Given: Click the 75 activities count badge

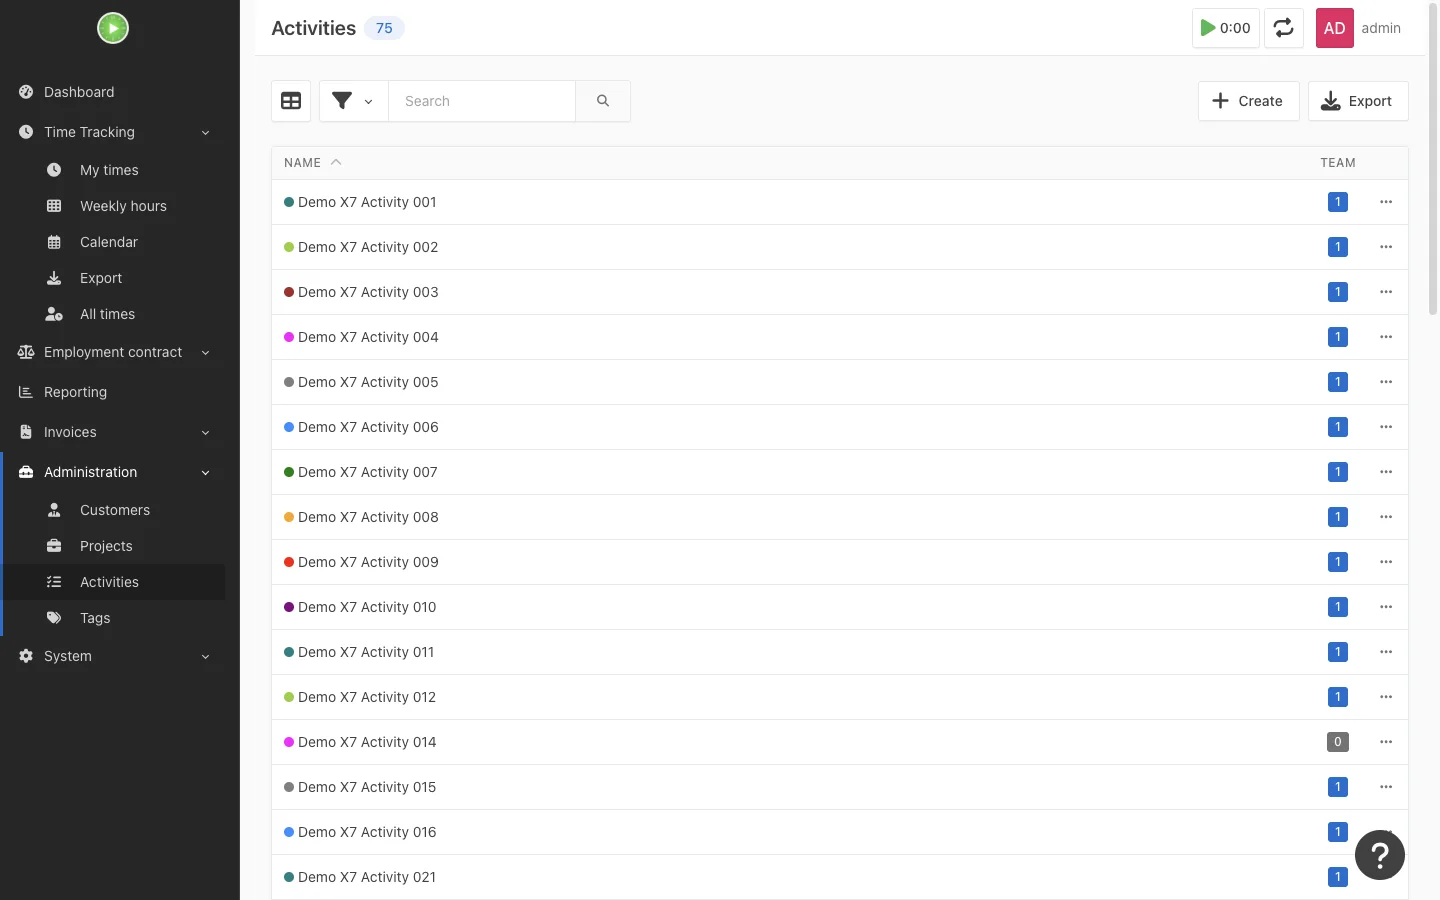Looking at the screenshot, I should [x=384, y=28].
